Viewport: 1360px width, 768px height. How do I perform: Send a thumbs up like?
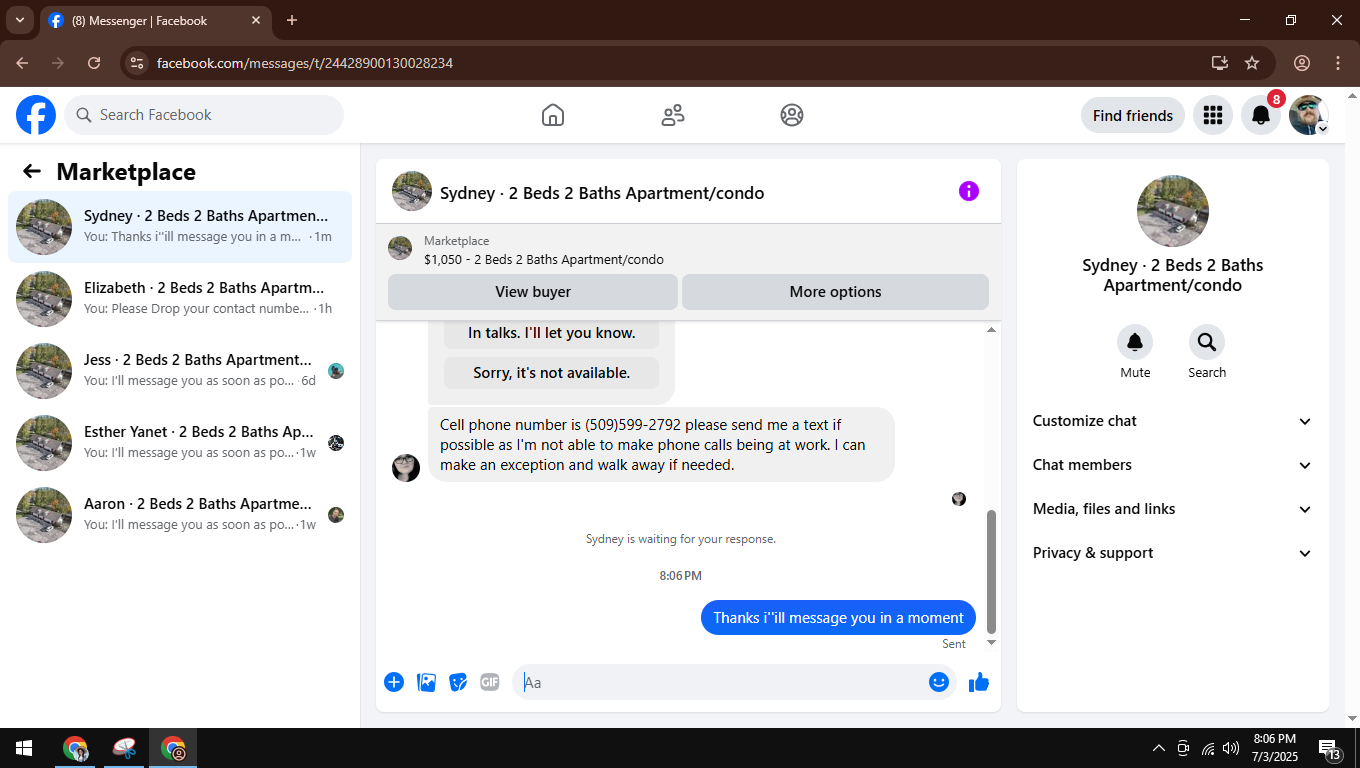coord(979,682)
